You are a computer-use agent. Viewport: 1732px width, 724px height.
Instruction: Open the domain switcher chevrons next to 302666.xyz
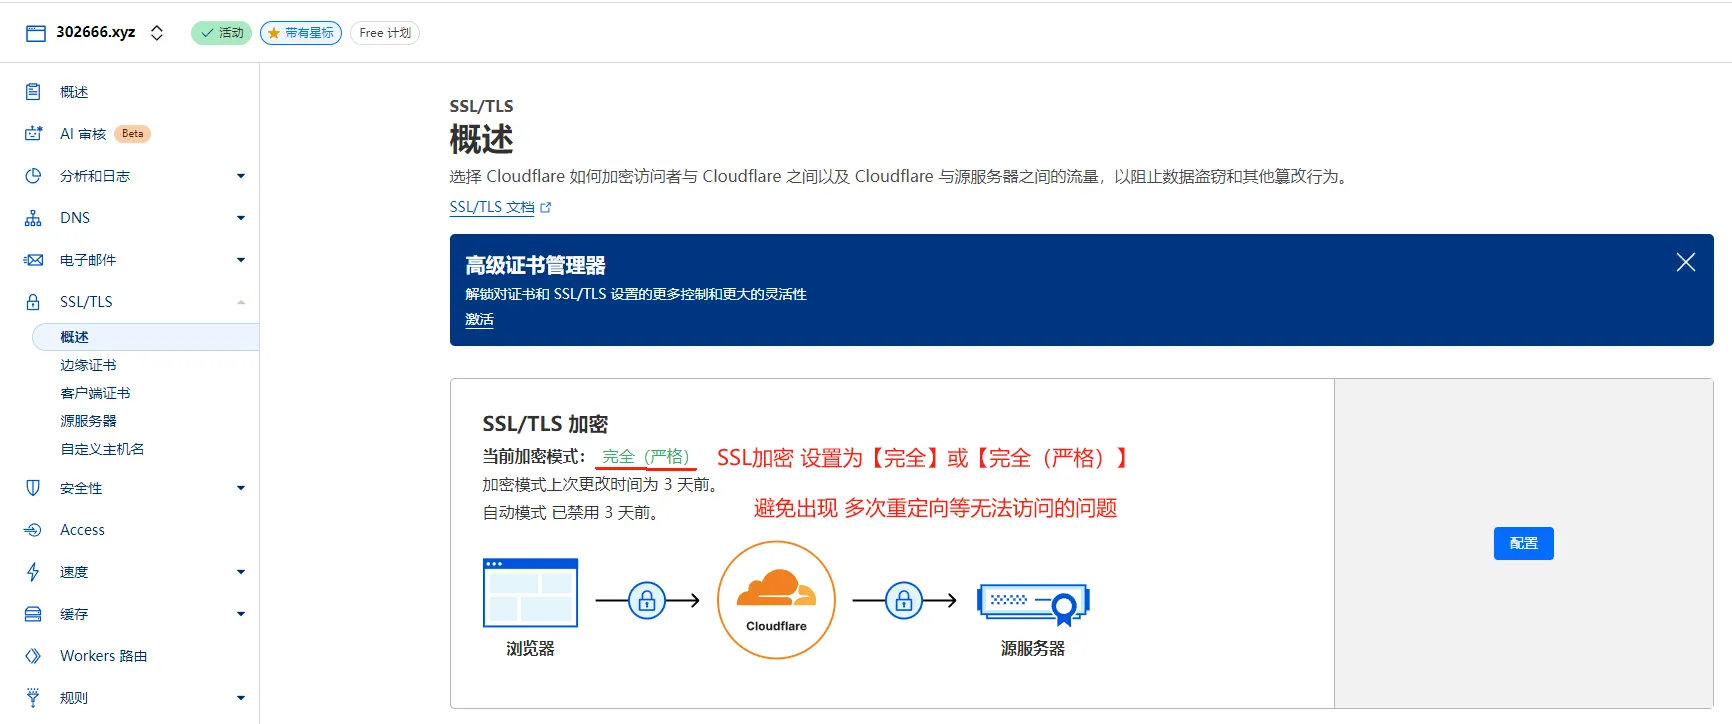pos(157,33)
